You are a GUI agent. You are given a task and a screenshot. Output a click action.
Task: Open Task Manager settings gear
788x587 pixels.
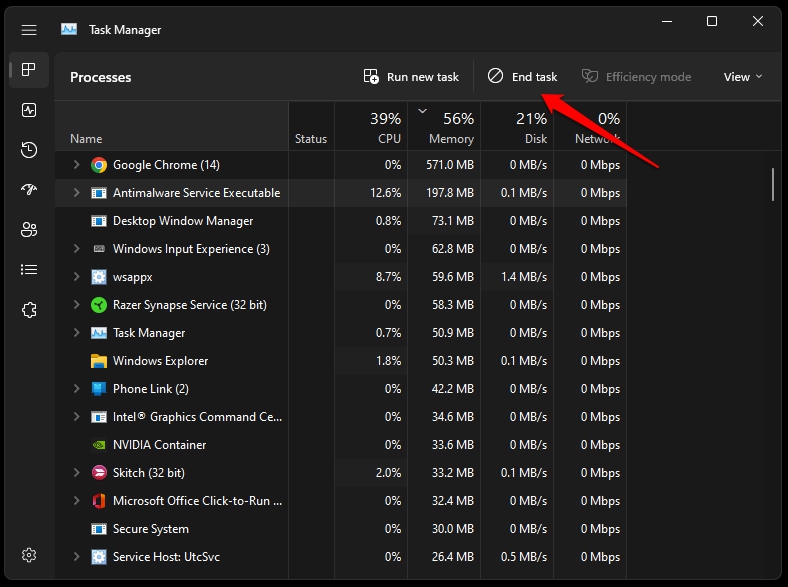click(29, 555)
